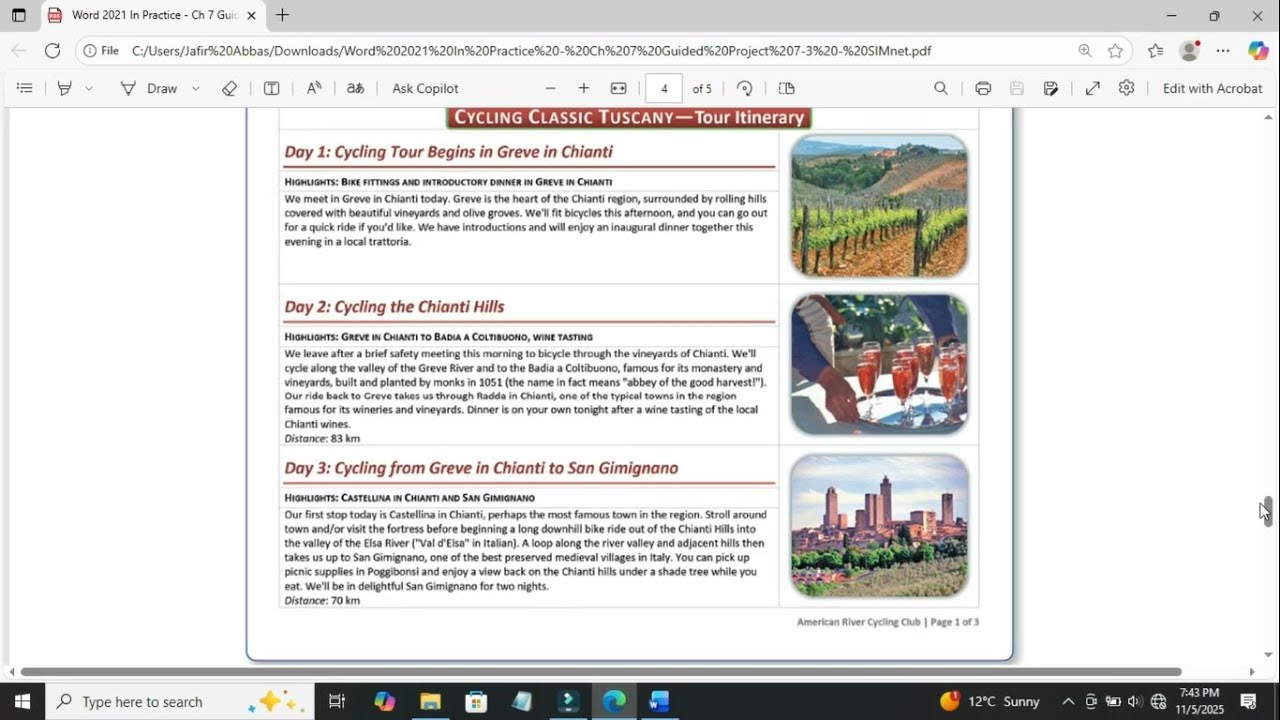1280x720 pixels.
Task: Open Tab actions menu icon
Action: 18,15
